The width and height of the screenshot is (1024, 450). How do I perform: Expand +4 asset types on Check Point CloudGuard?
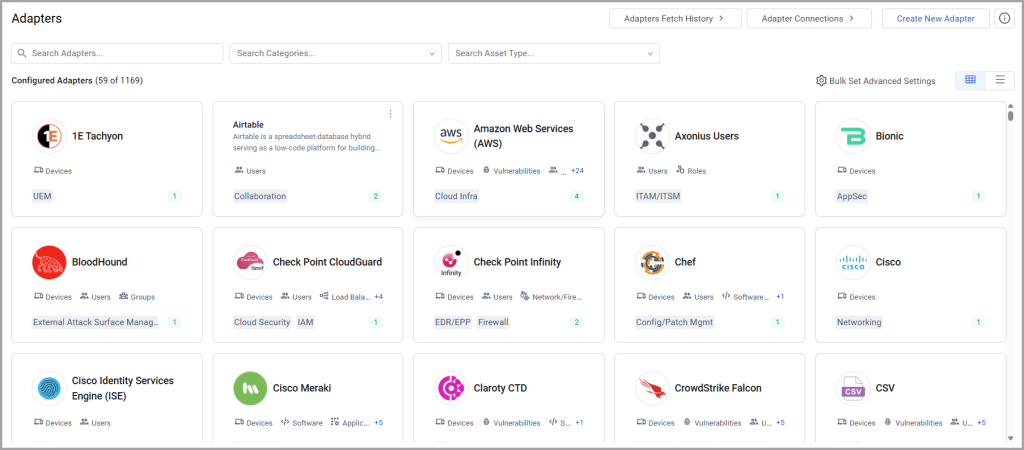point(378,297)
